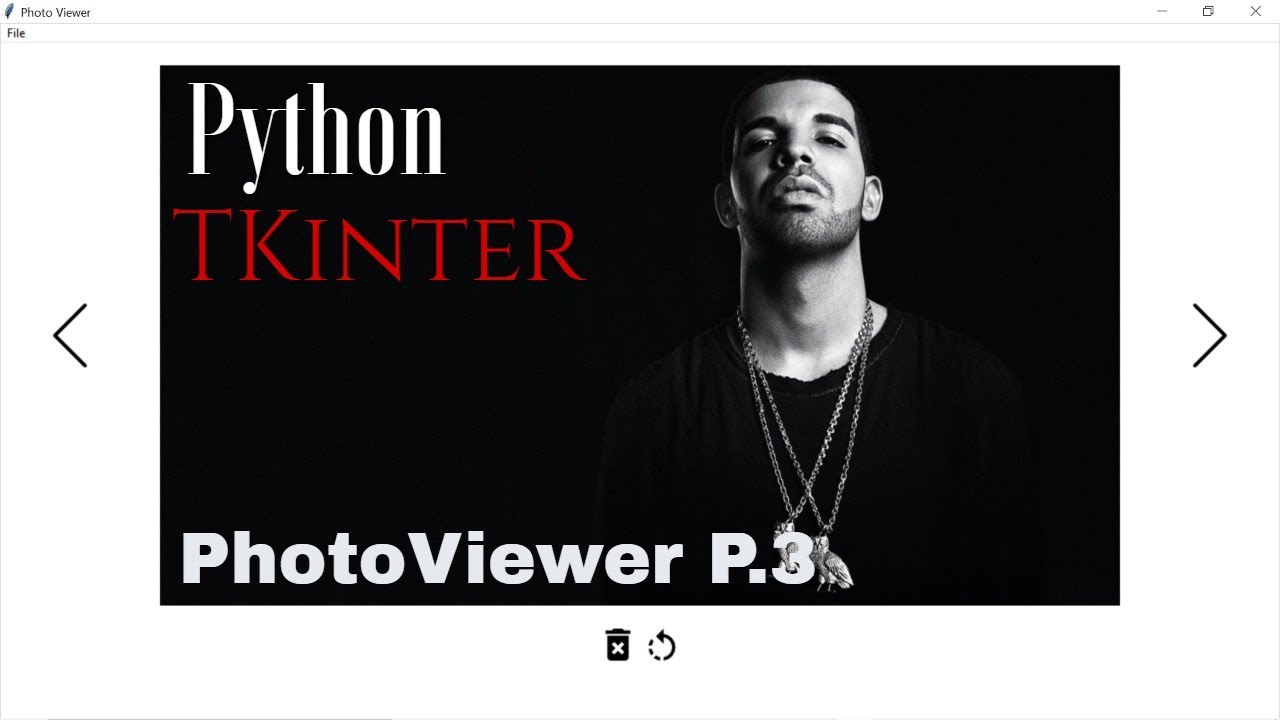The image size is (1280, 720).
Task: Click the PhotoViewer P.3 caption in photo
Action: 497,559
